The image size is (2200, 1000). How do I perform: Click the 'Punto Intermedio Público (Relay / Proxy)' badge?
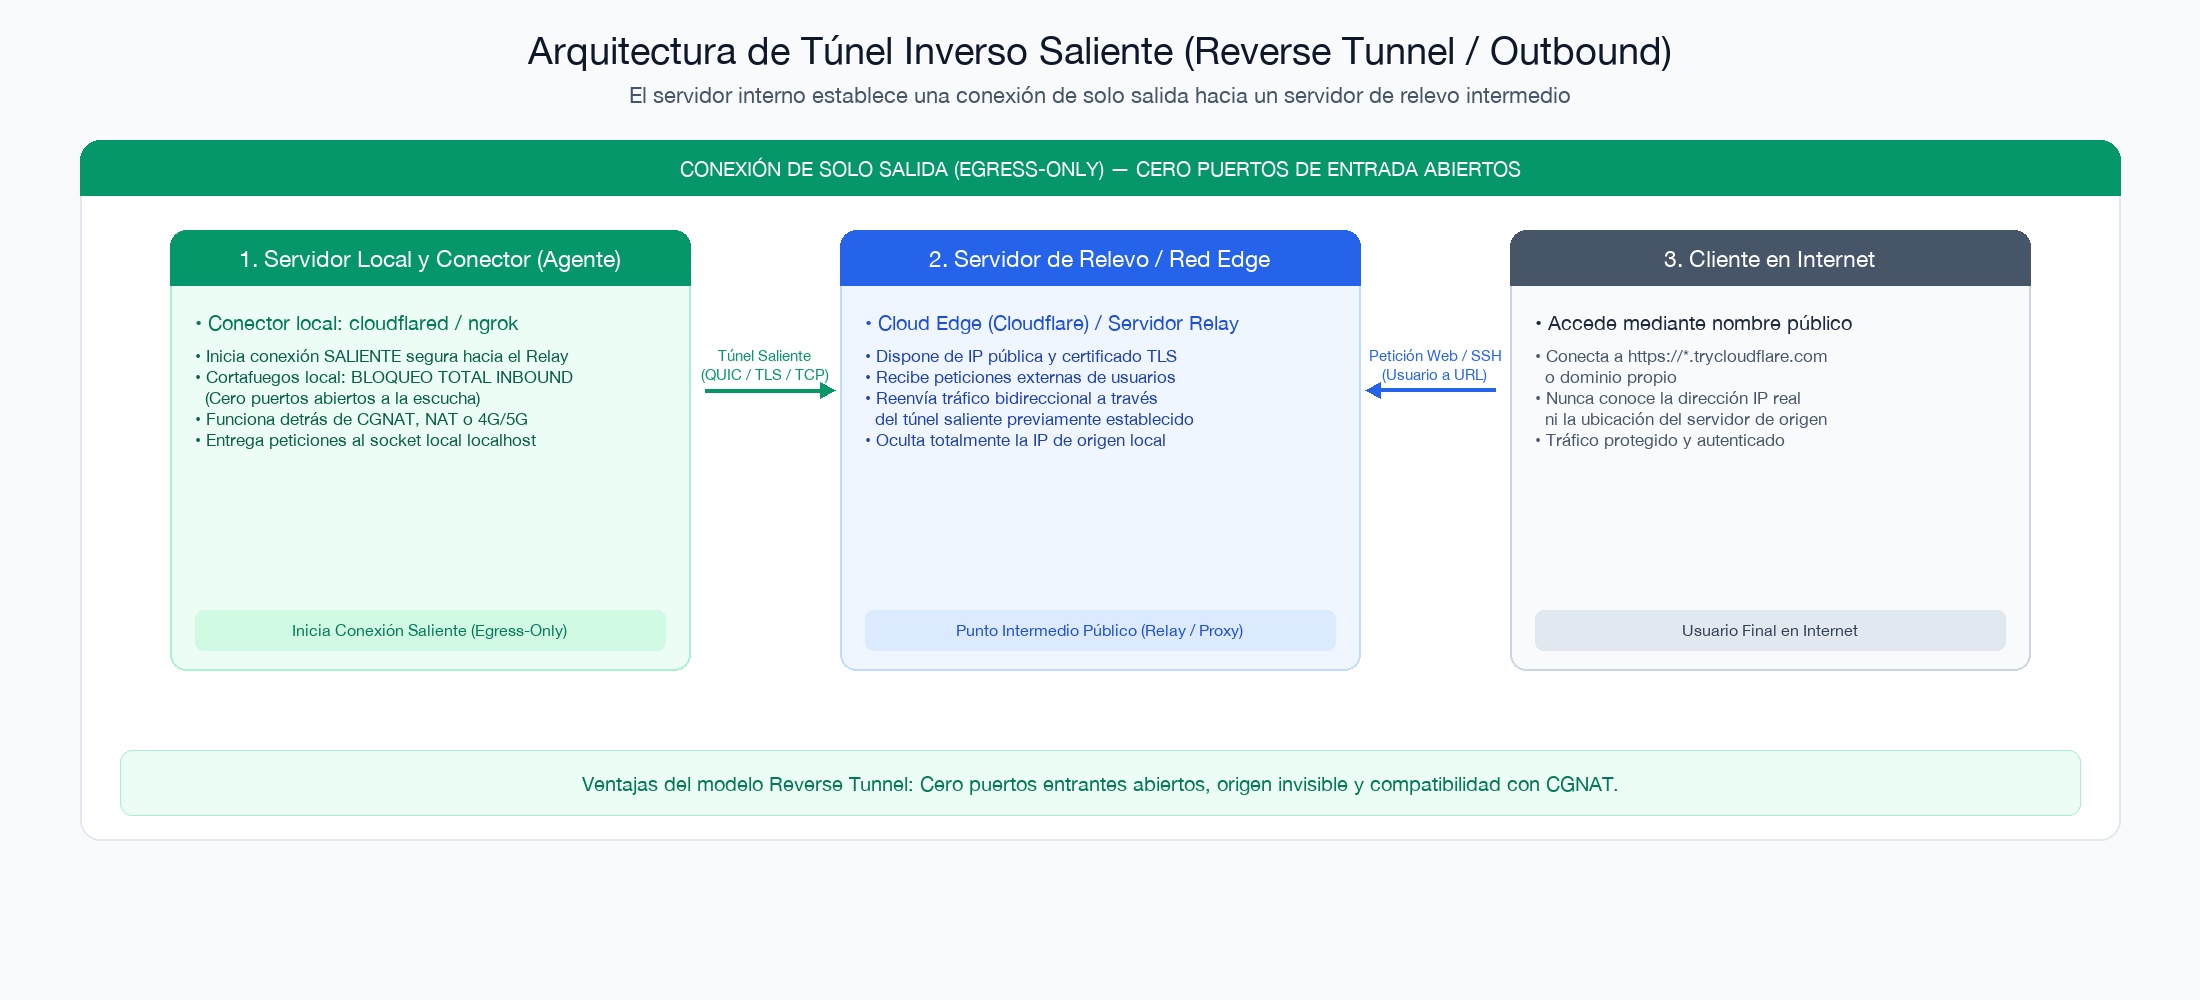point(1100,630)
